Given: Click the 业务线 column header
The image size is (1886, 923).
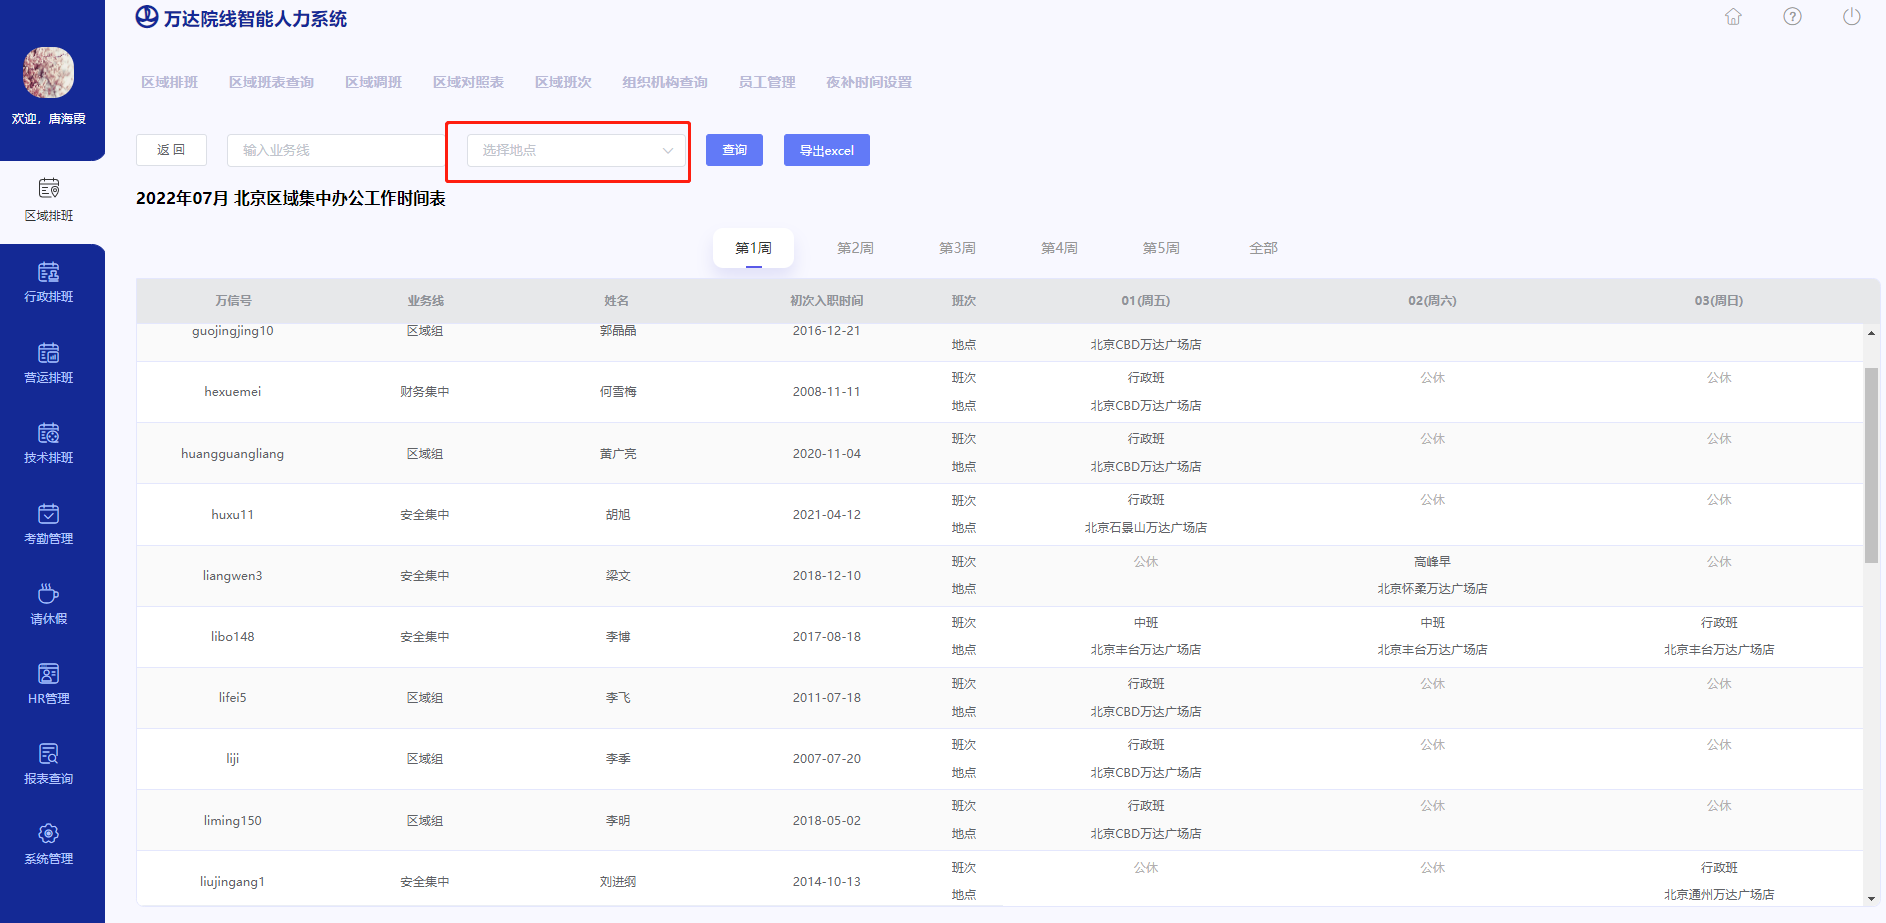Looking at the screenshot, I should pyautogui.click(x=425, y=301).
